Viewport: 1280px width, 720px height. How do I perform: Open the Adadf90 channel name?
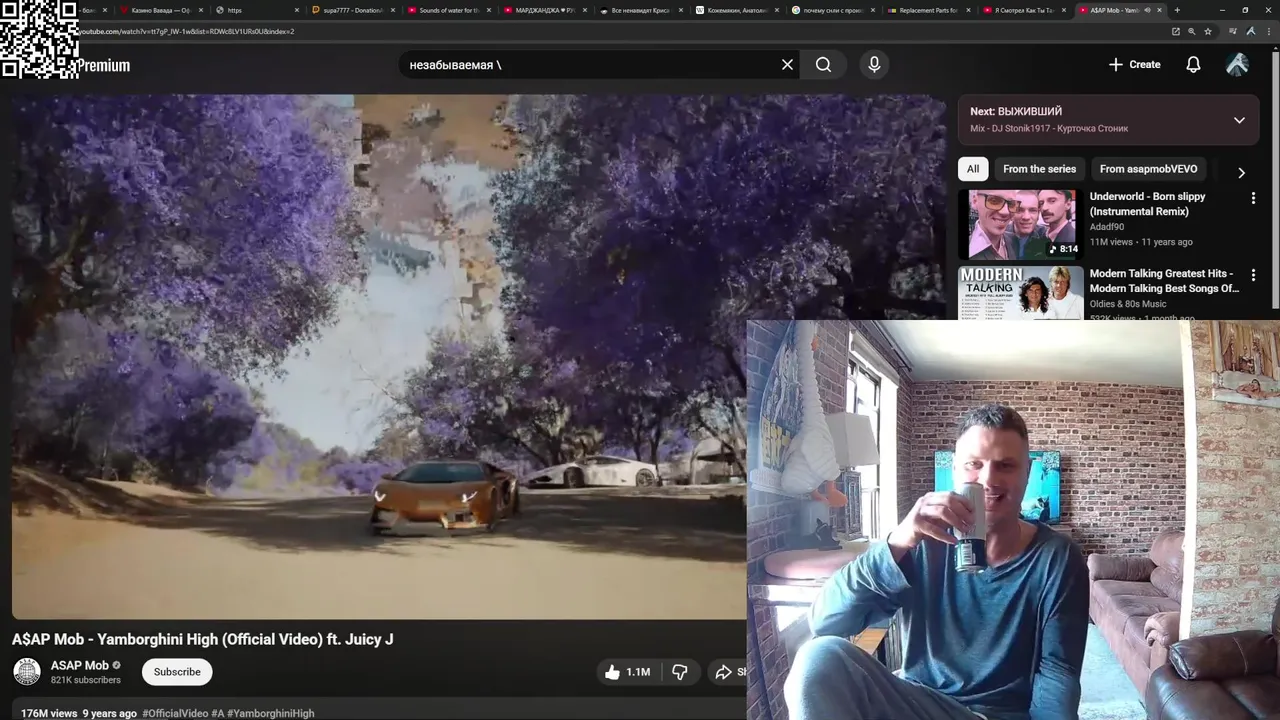click(x=1107, y=227)
